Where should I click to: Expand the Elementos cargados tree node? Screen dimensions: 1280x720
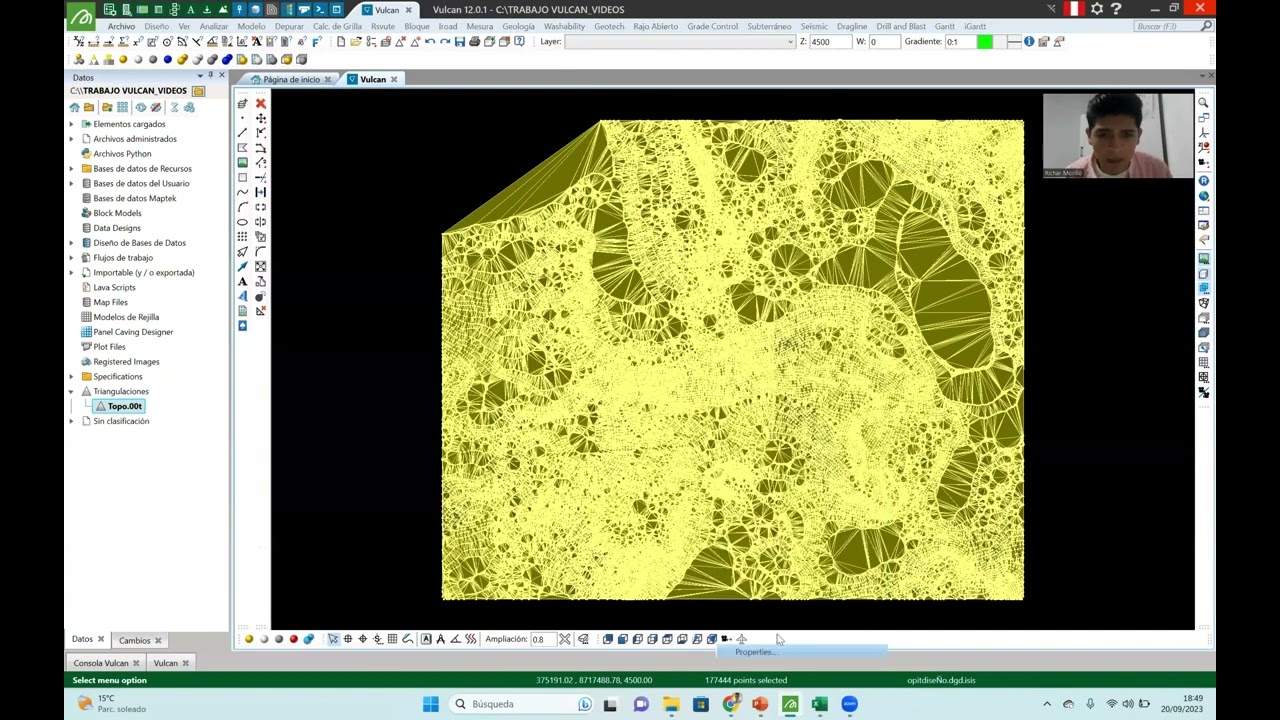point(71,124)
